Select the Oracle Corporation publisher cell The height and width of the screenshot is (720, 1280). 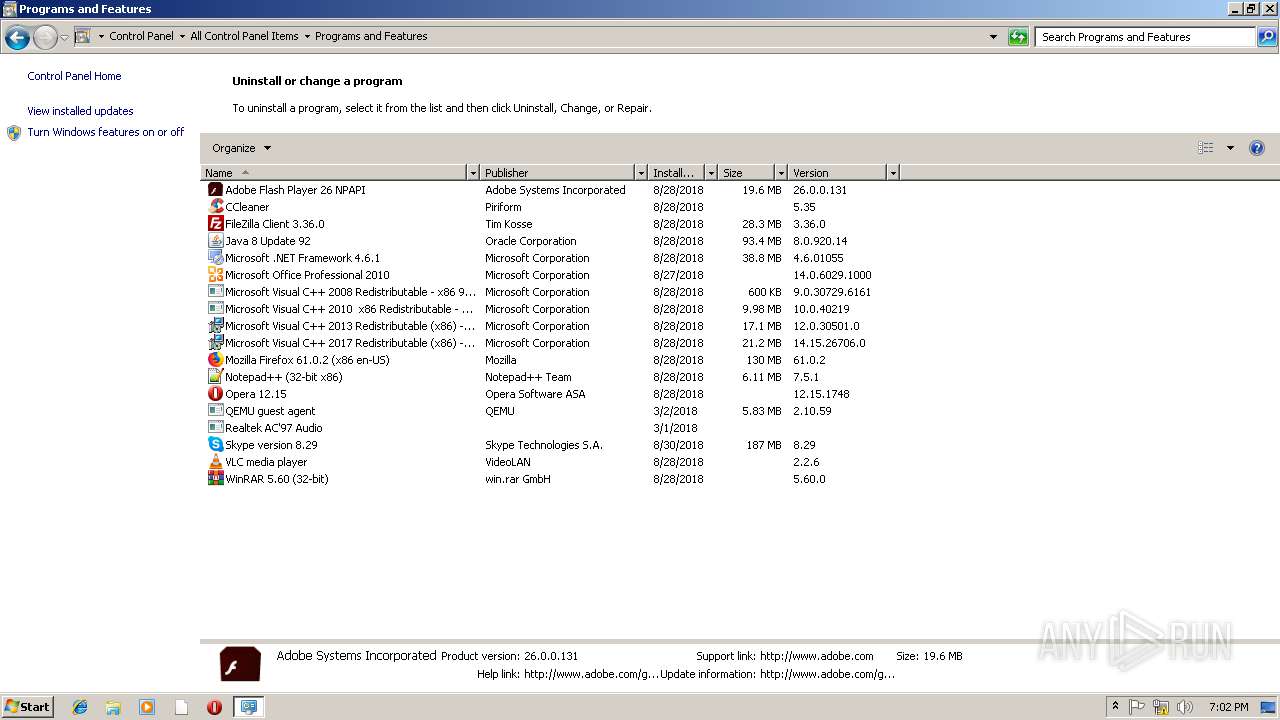coord(531,241)
